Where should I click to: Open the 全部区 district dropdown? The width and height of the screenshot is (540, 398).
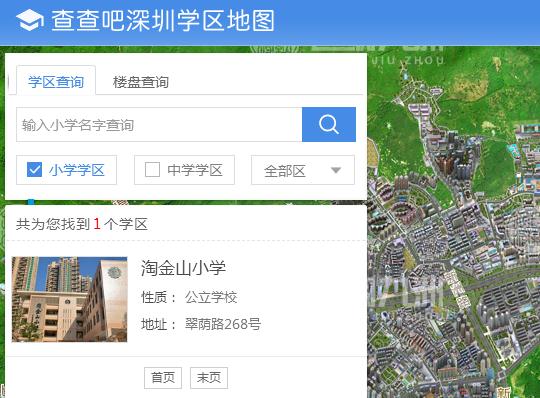coord(303,170)
